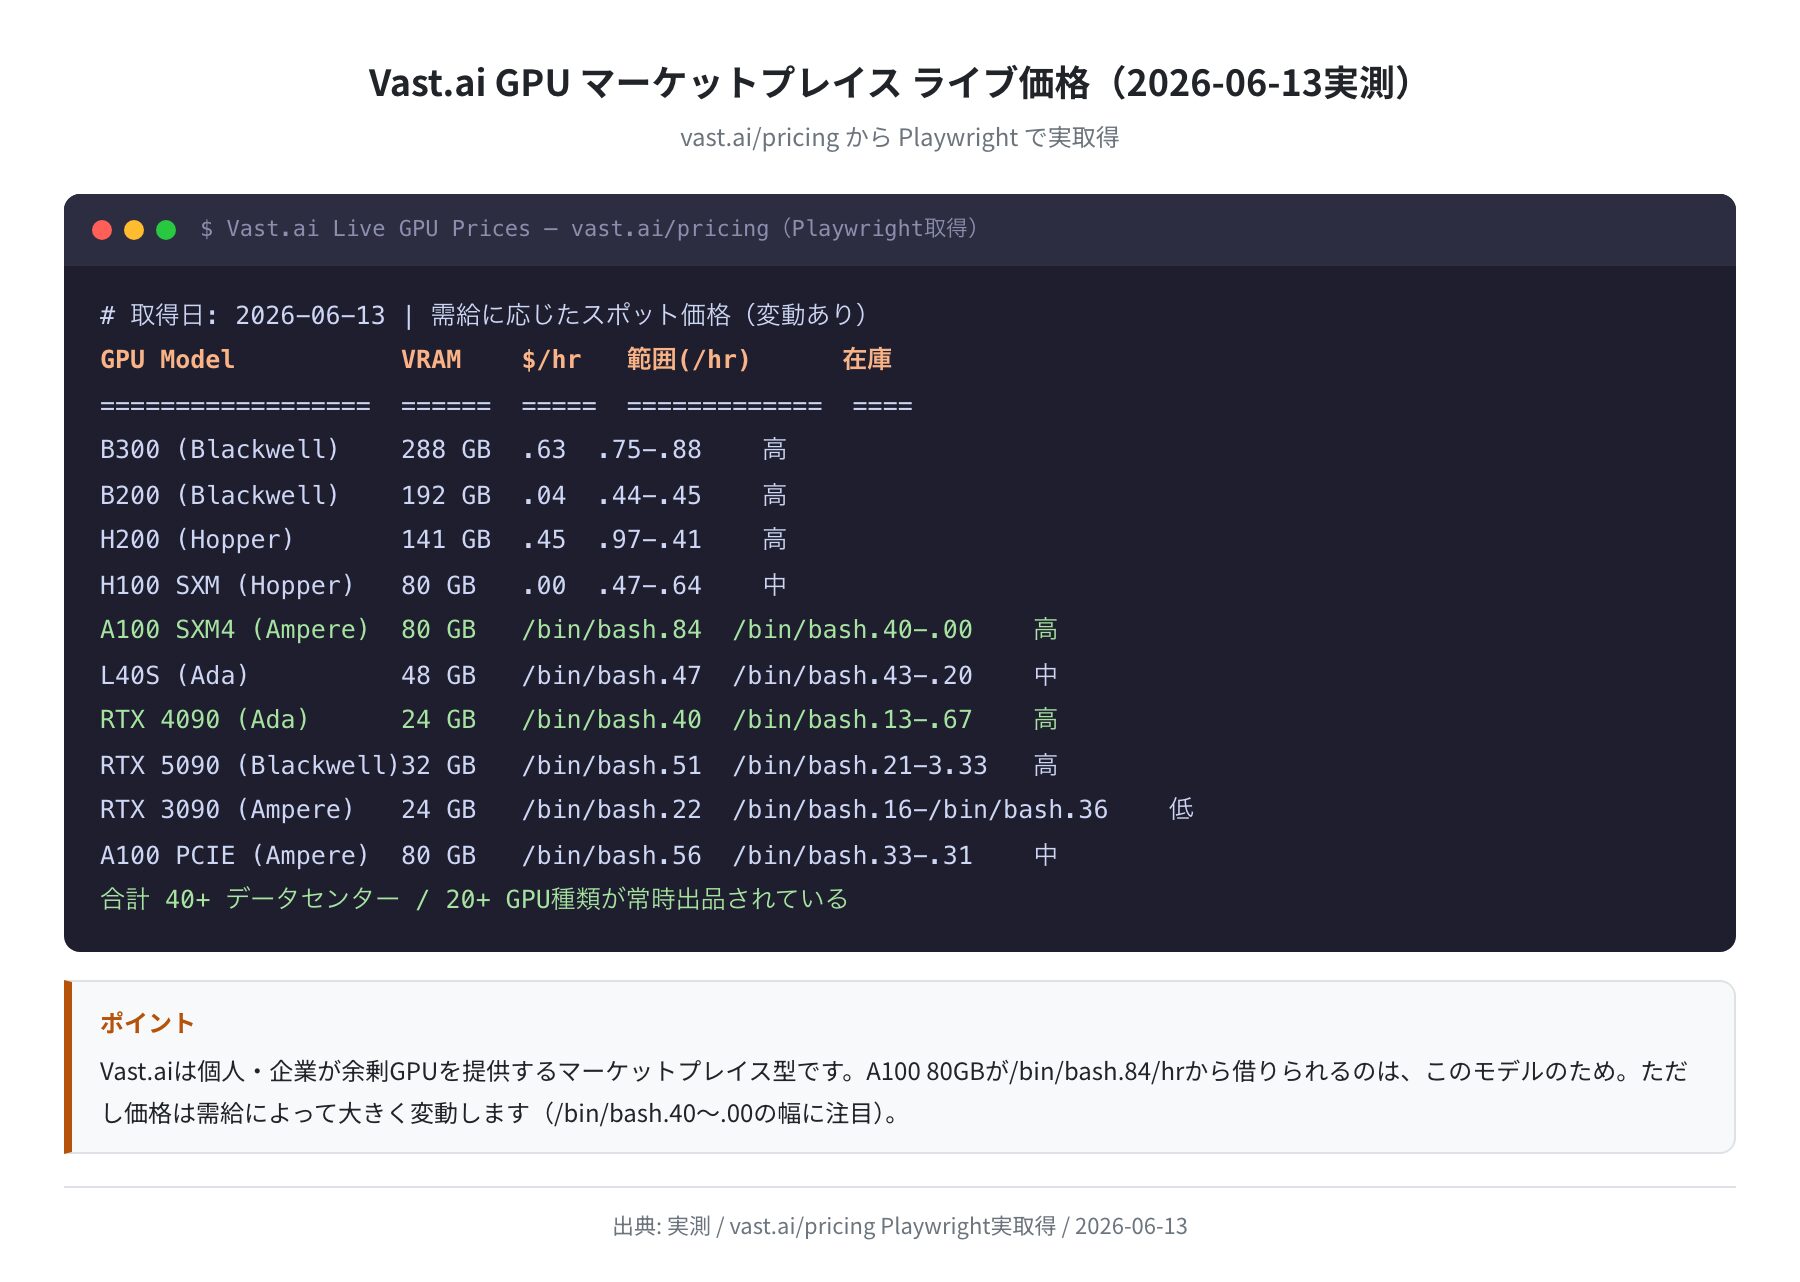The image size is (1800, 1282).
Task: Click the price '/bin/bash.47' in L40S row
Action: pos(612,675)
